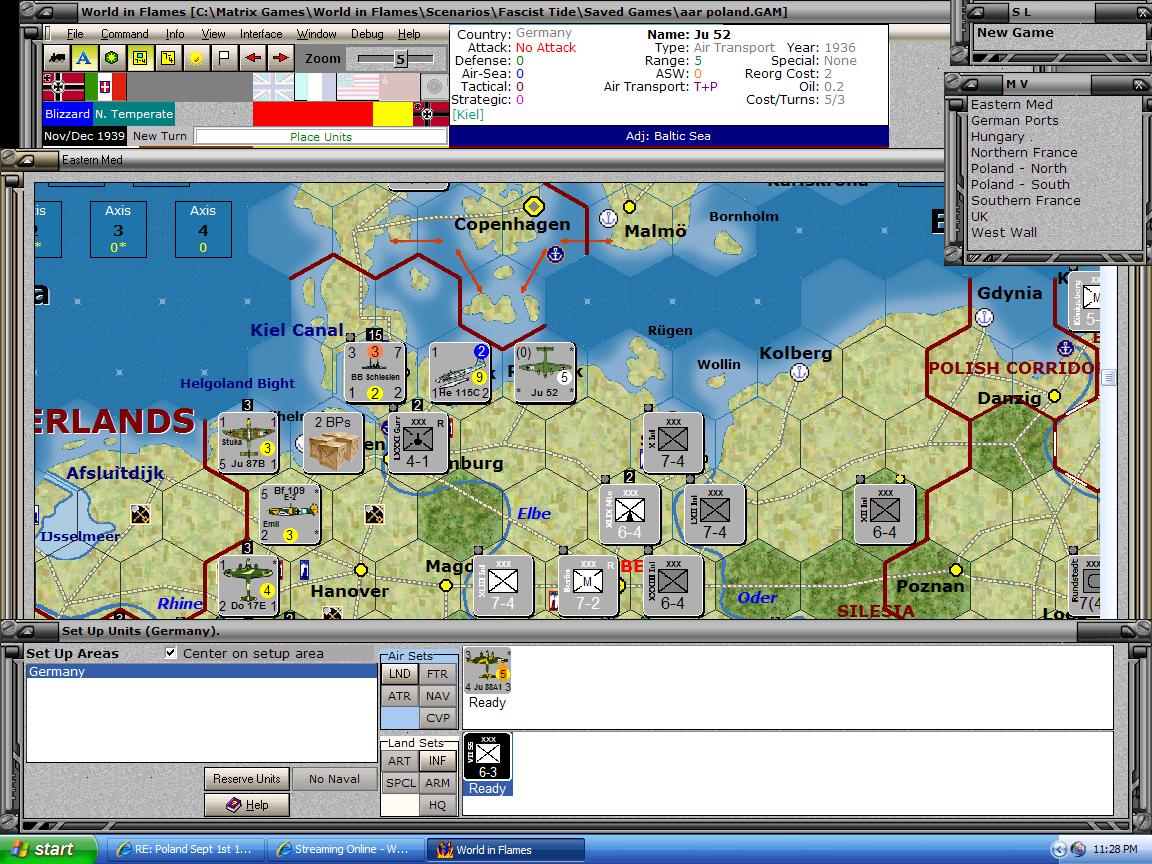
Task: Select the French tricolor flag
Action: pyautogui.click(x=315, y=87)
